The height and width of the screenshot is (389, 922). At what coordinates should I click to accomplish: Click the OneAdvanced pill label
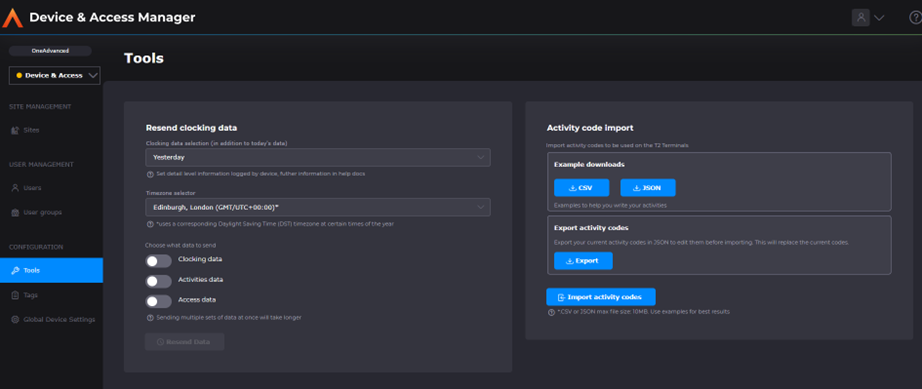point(50,51)
